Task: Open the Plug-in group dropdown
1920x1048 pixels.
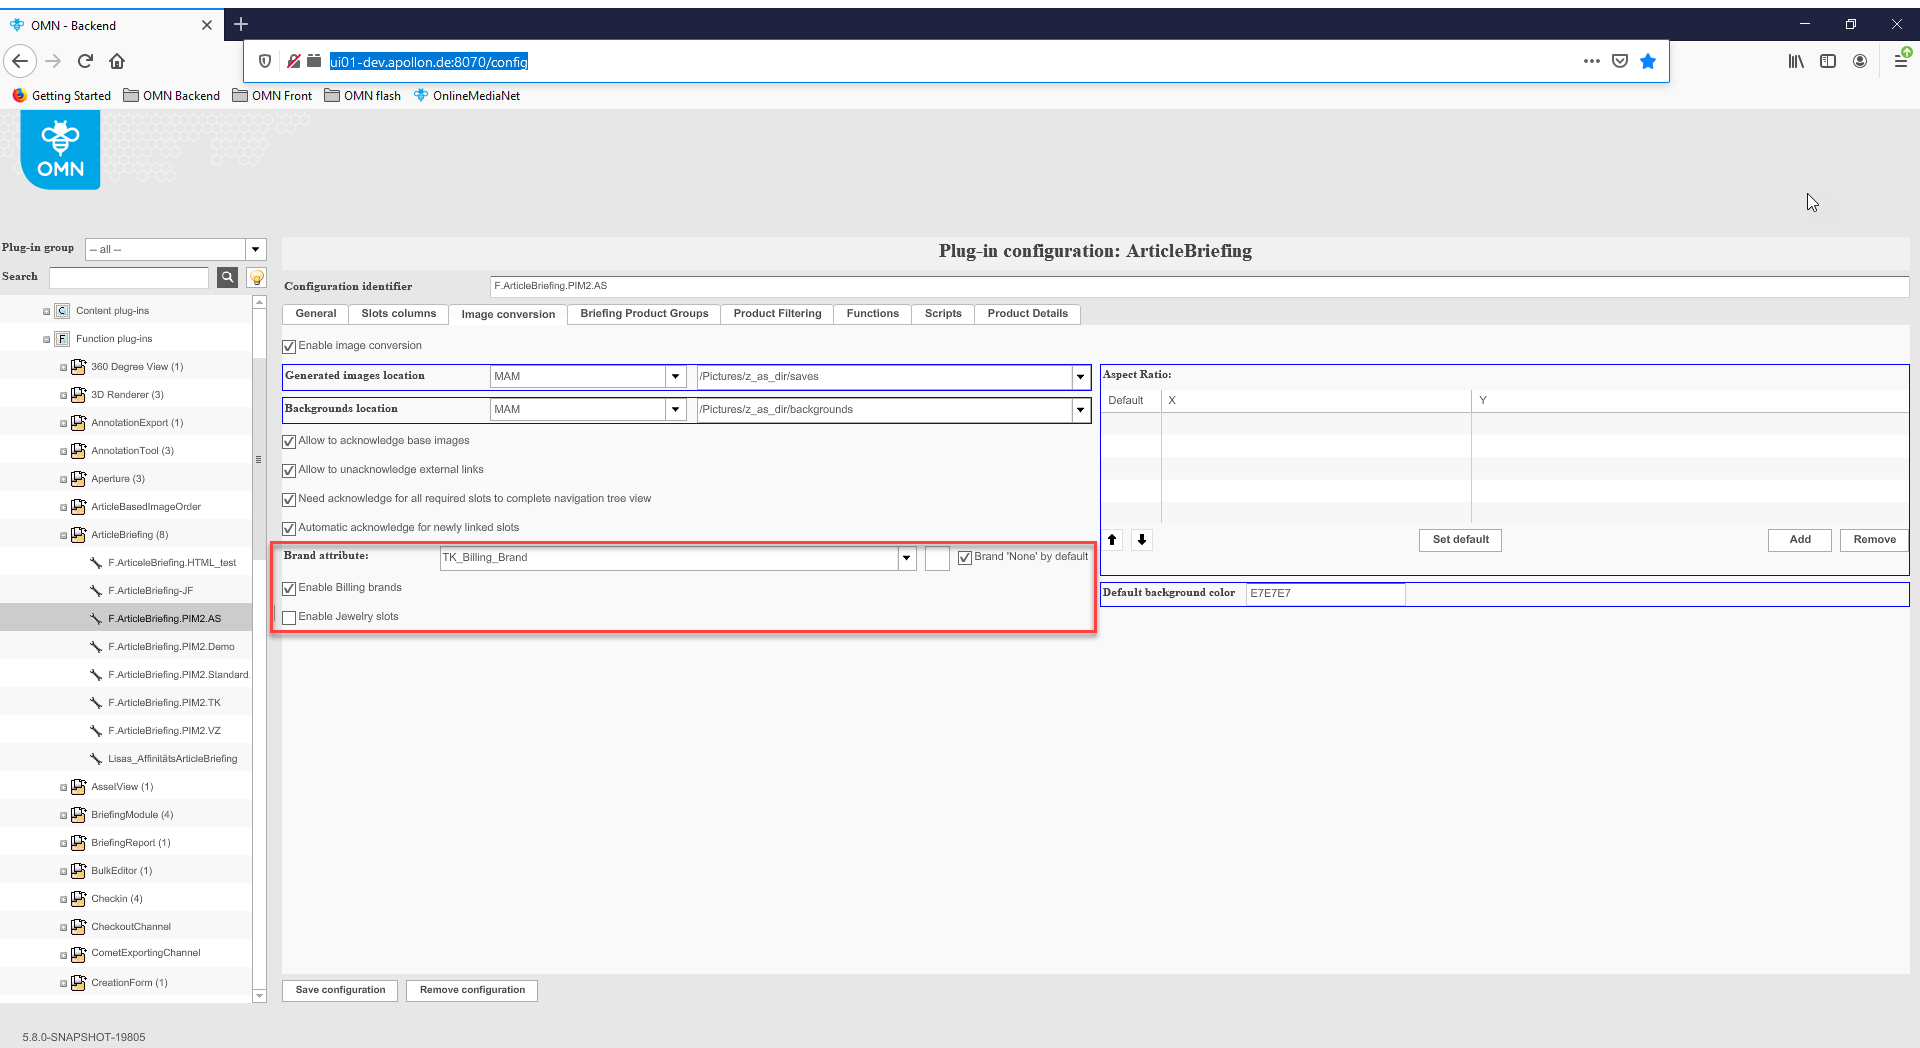Action: pos(256,248)
